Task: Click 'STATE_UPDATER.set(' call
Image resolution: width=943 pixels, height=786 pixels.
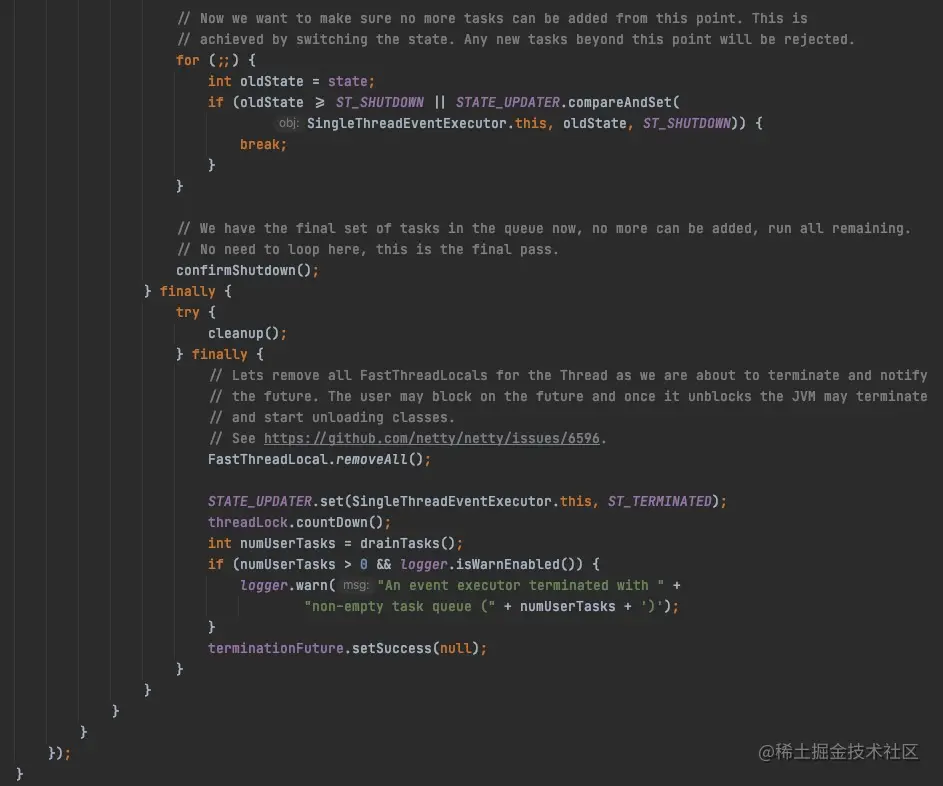Action: [x=280, y=502]
